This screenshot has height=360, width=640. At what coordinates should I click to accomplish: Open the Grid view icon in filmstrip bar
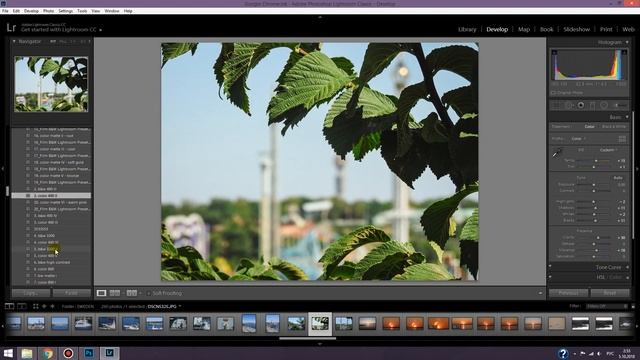pyautogui.click(x=36, y=306)
